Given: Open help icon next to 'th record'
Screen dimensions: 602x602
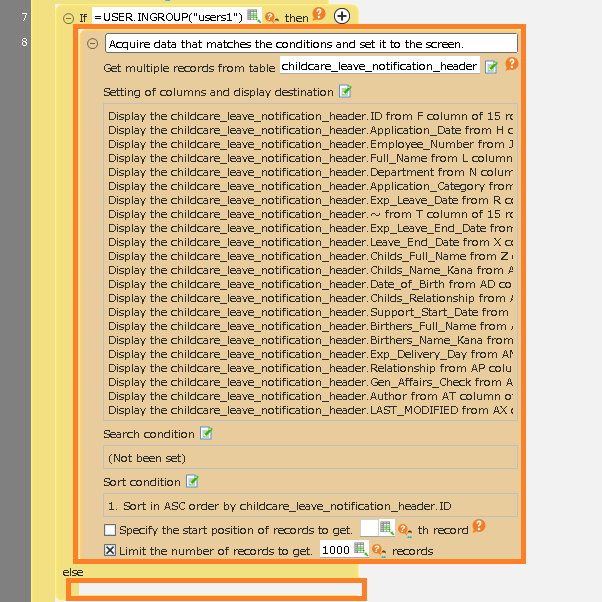Looking at the screenshot, I should point(479,526).
